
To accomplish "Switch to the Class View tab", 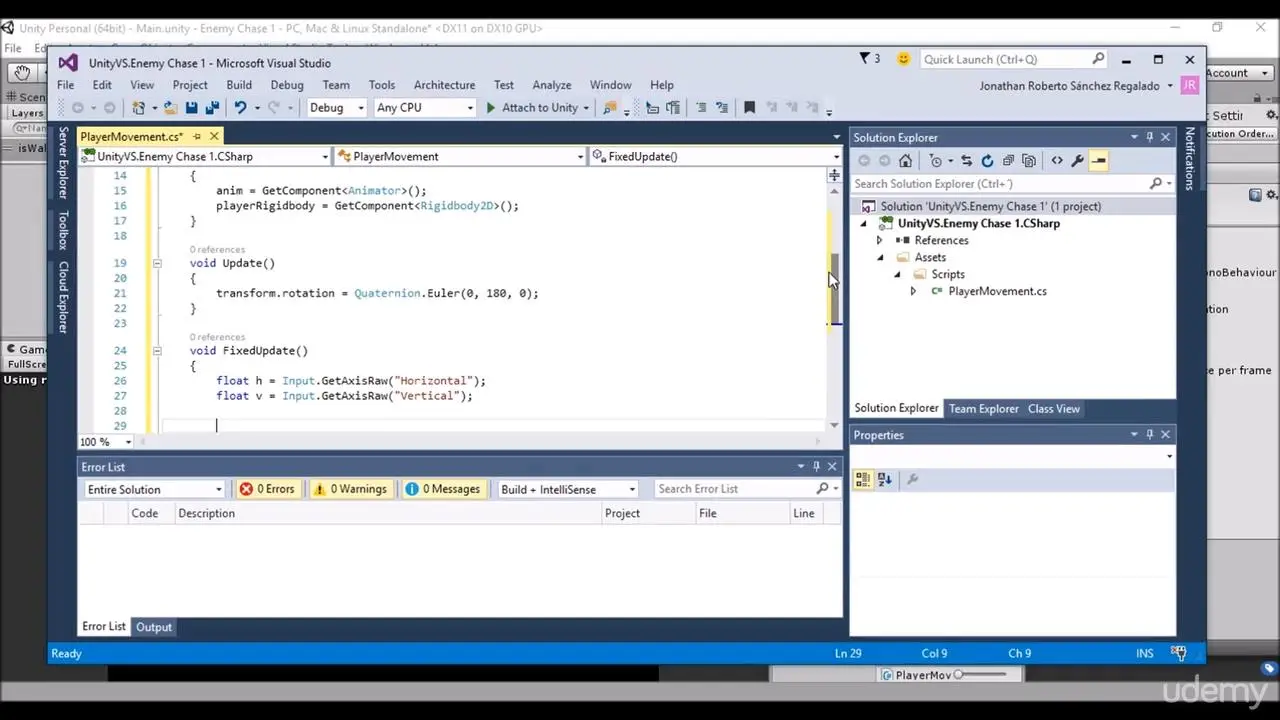I will 1054,408.
